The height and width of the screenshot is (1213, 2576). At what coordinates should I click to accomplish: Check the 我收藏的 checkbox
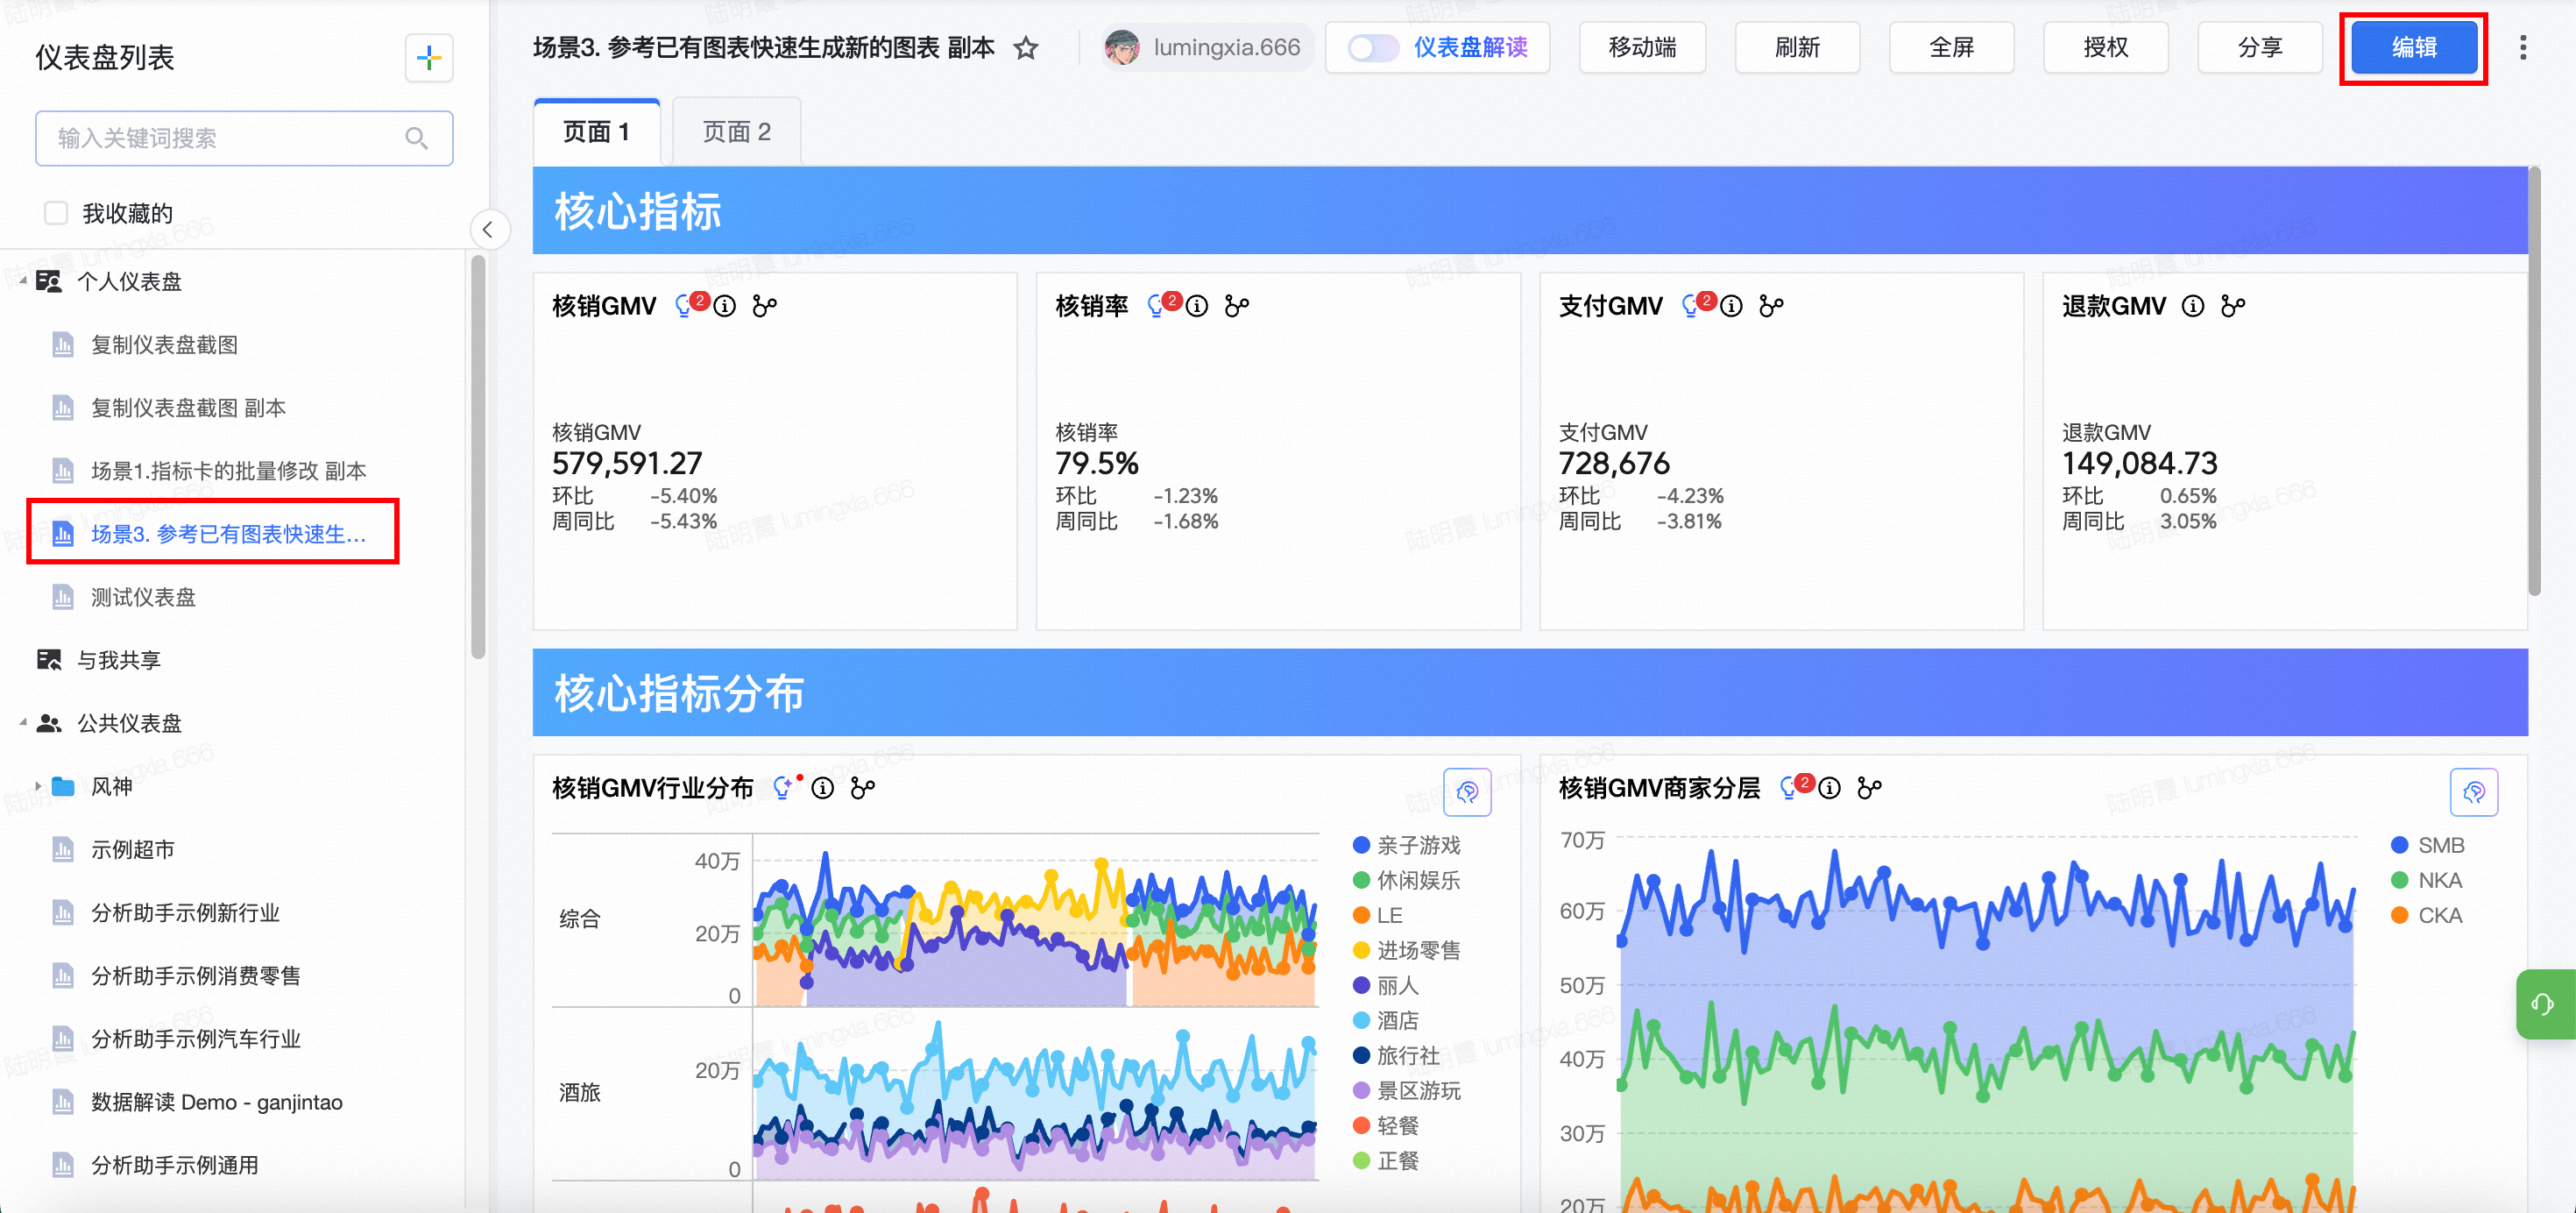(x=56, y=213)
